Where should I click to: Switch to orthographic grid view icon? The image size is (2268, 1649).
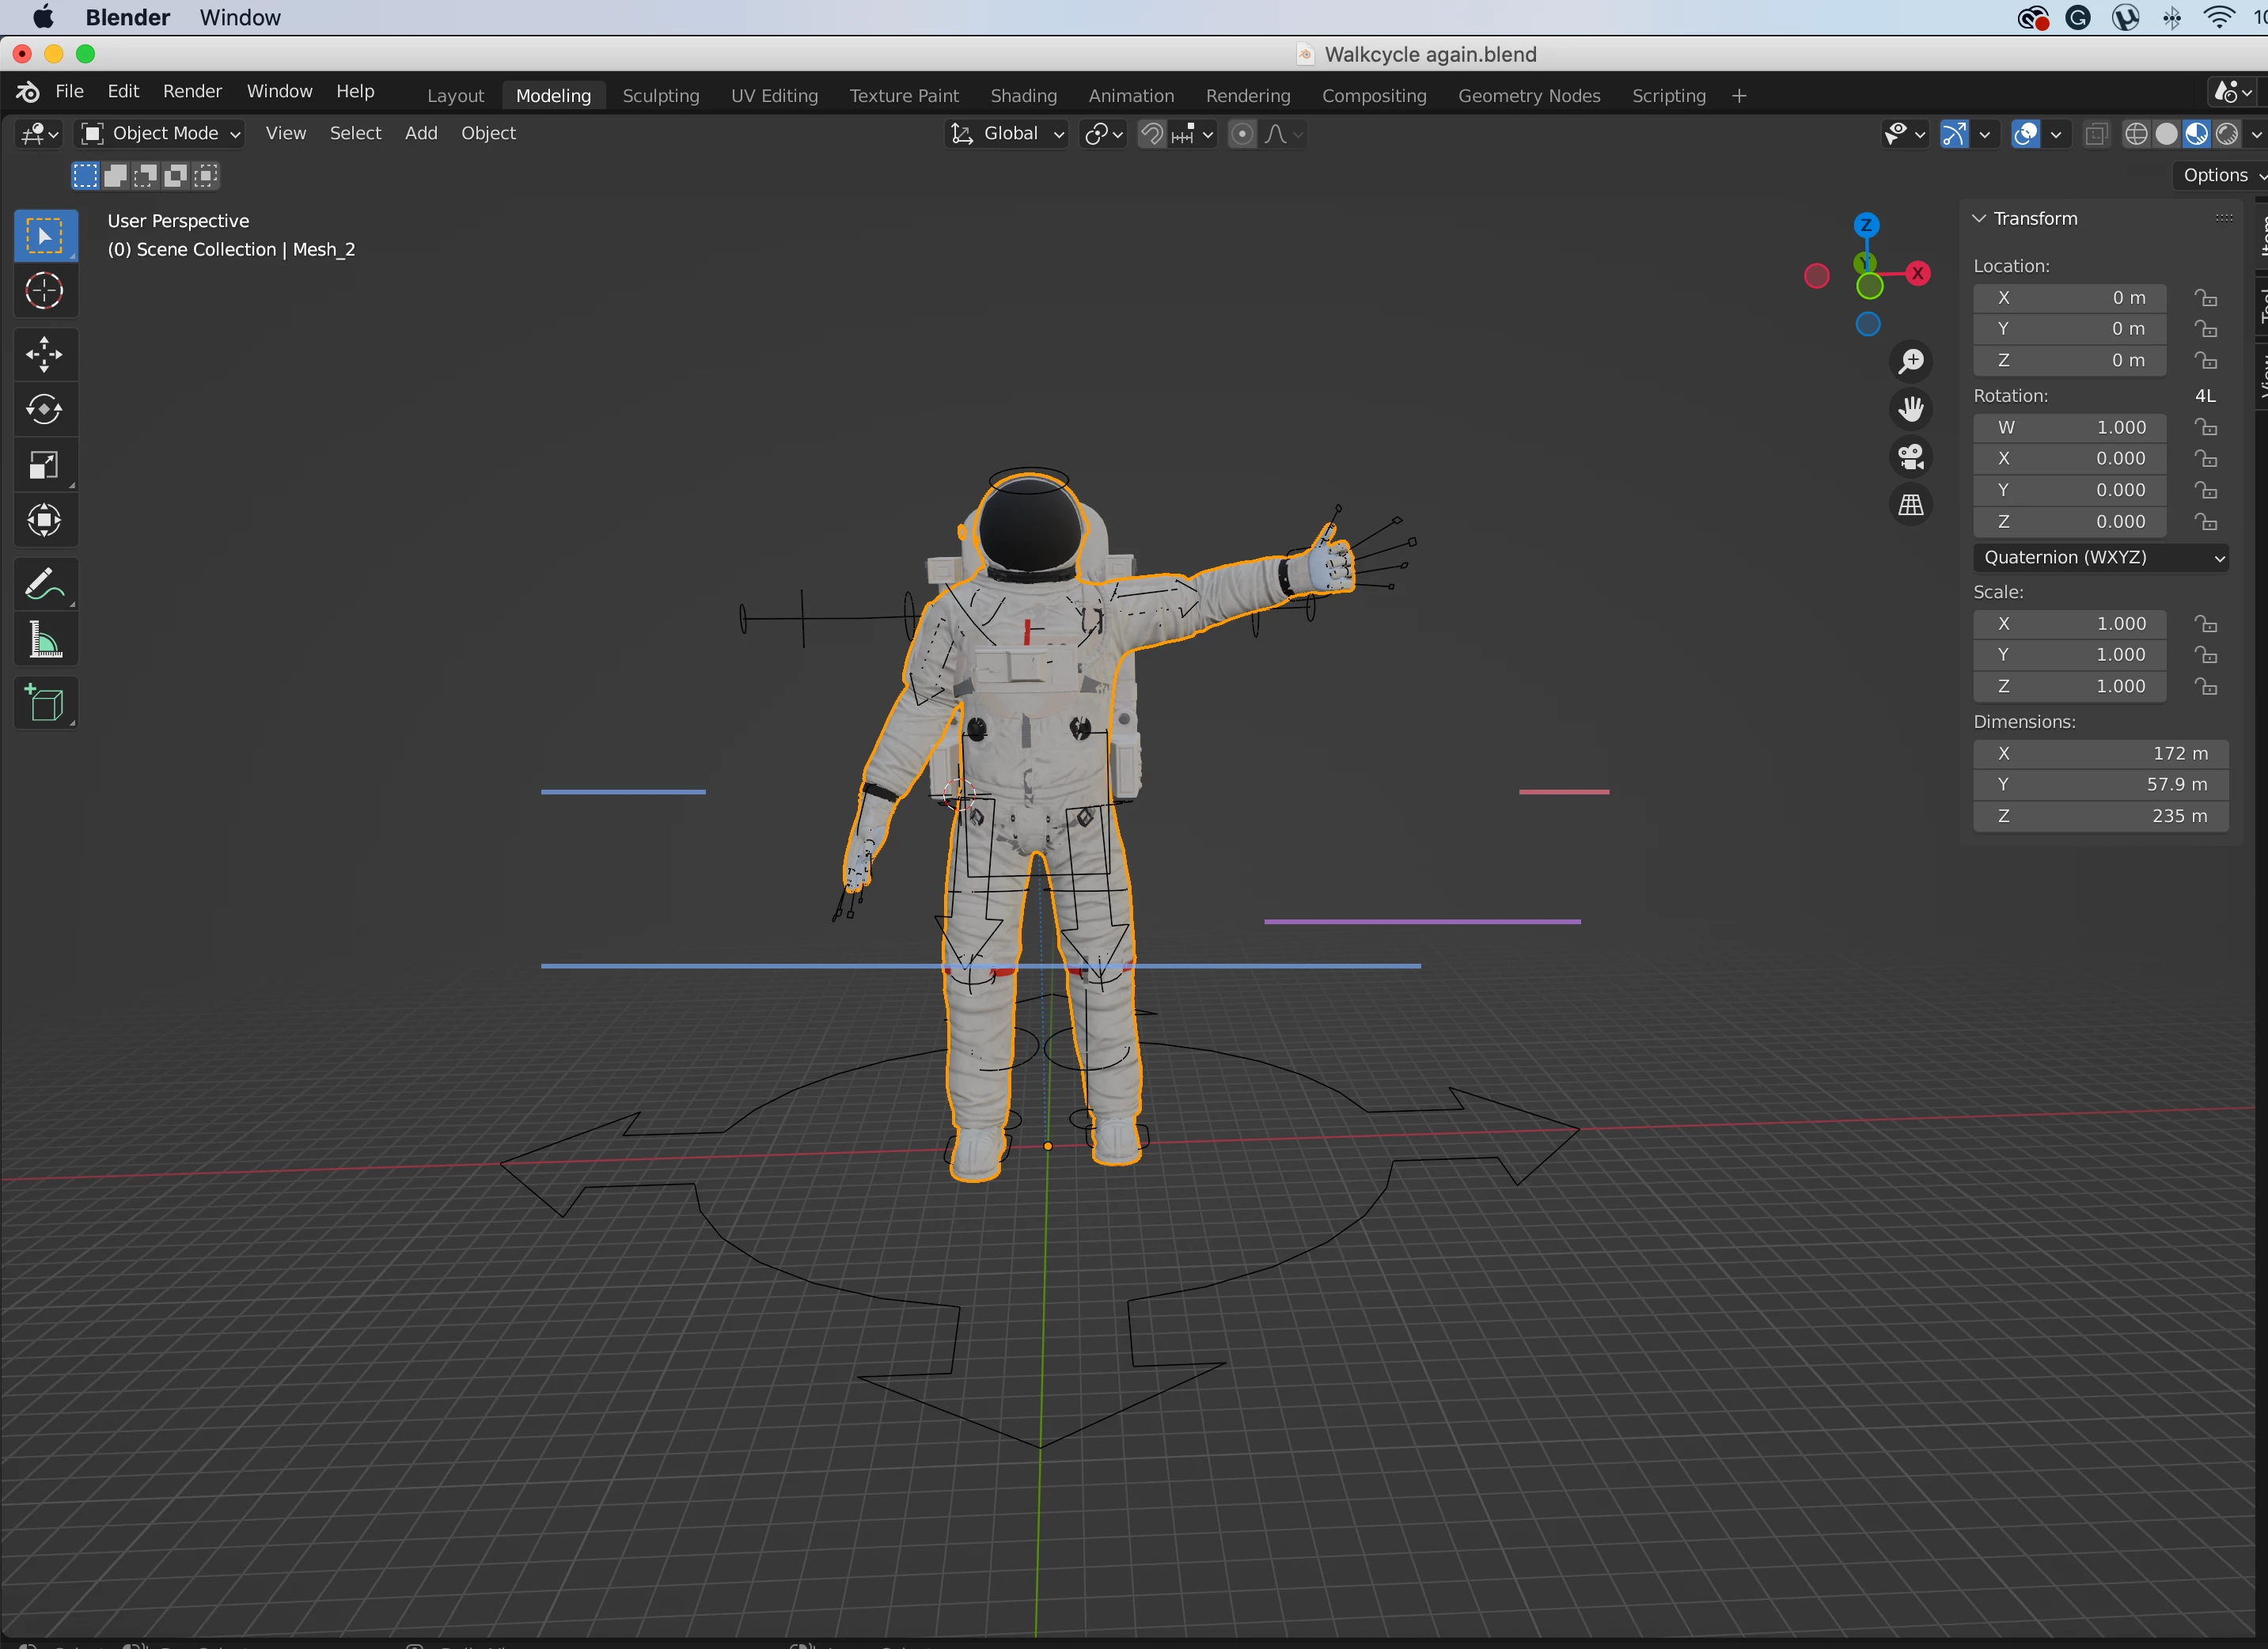tap(1910, 505)
